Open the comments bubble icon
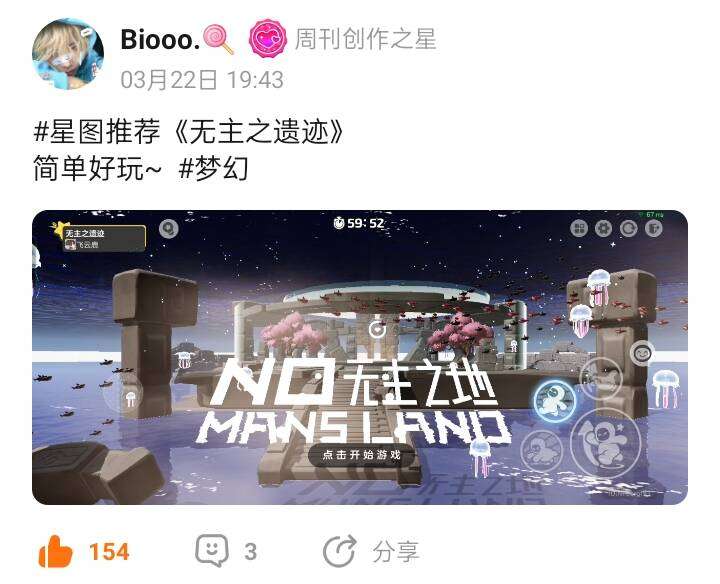Viewport: 720px width, 584px height. (x=212, y=550)
